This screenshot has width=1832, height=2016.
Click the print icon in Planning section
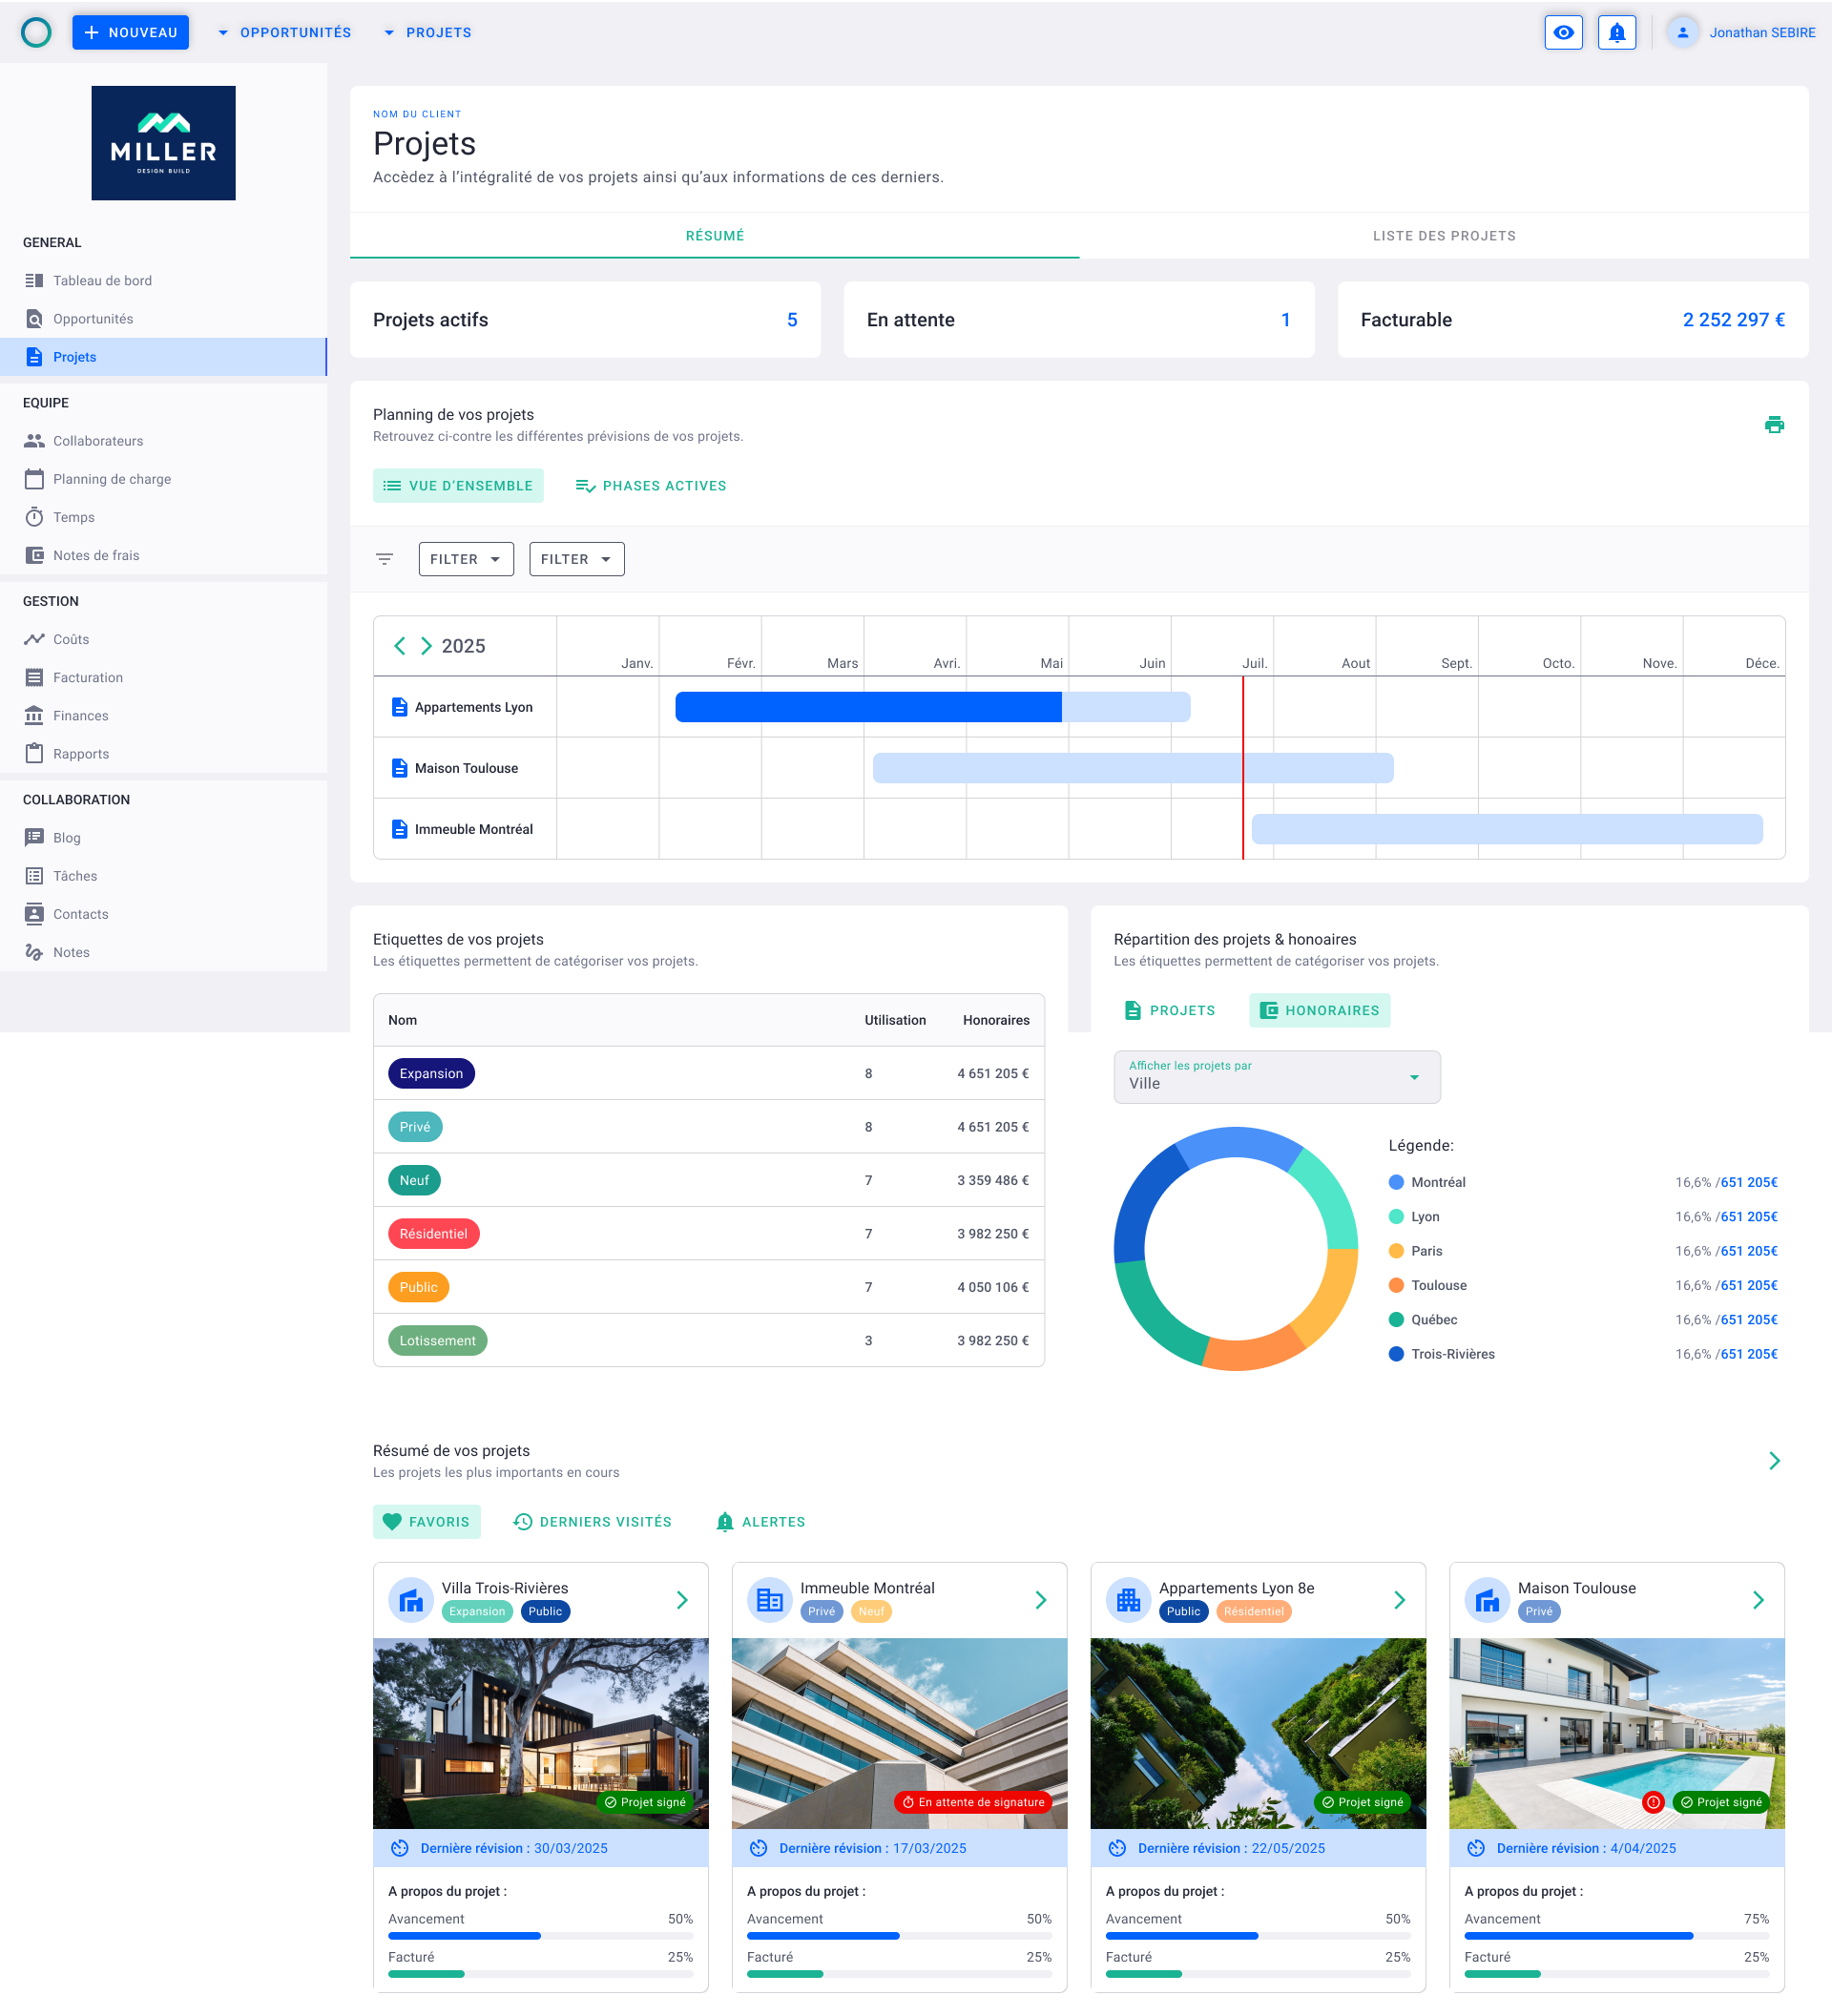(x=1774, y=425)
